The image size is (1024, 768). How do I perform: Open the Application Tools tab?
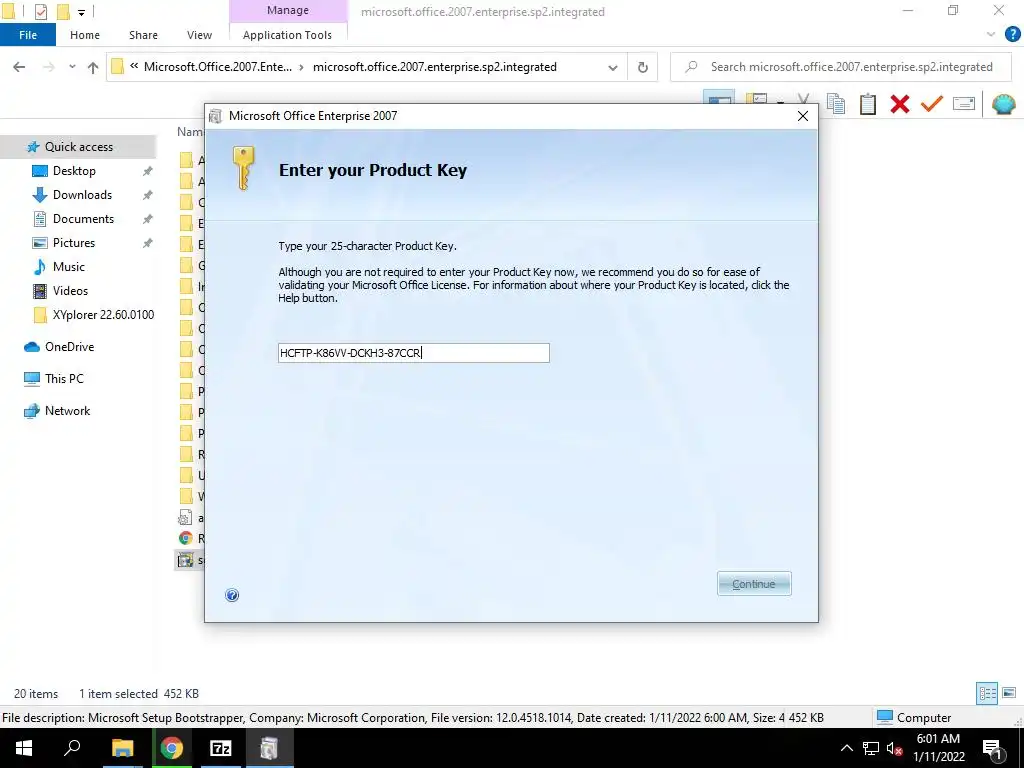pyautogui.click(x=287, y=35)
